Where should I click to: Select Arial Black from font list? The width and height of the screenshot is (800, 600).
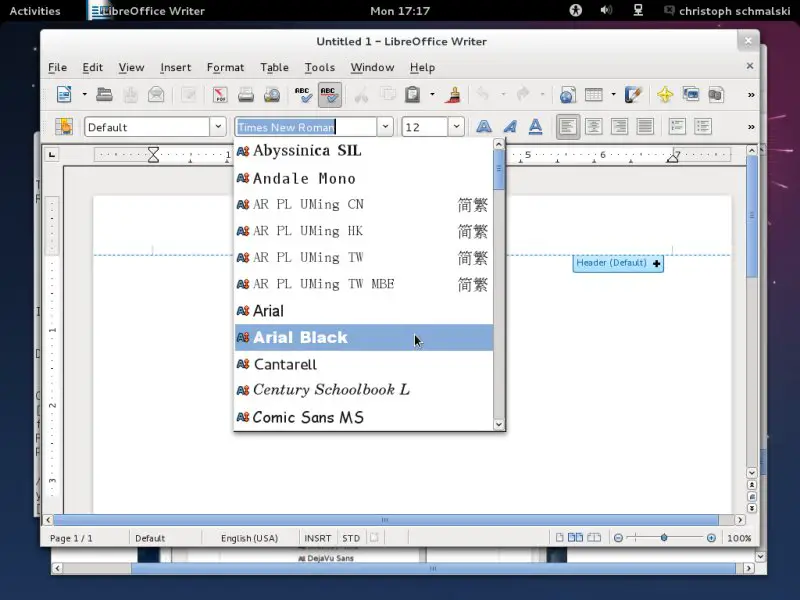(x=364, y=337)
